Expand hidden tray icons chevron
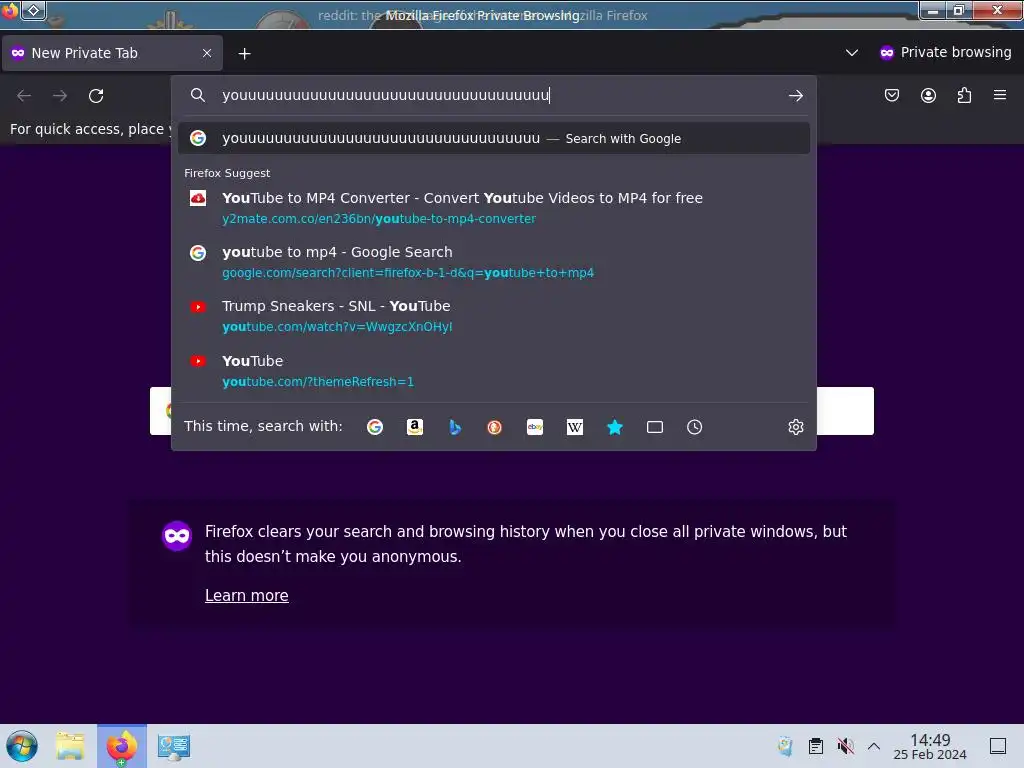Image resolution: width=1024 pixels, height=768 pixels. pyautogui.click(x=874, y=746)
